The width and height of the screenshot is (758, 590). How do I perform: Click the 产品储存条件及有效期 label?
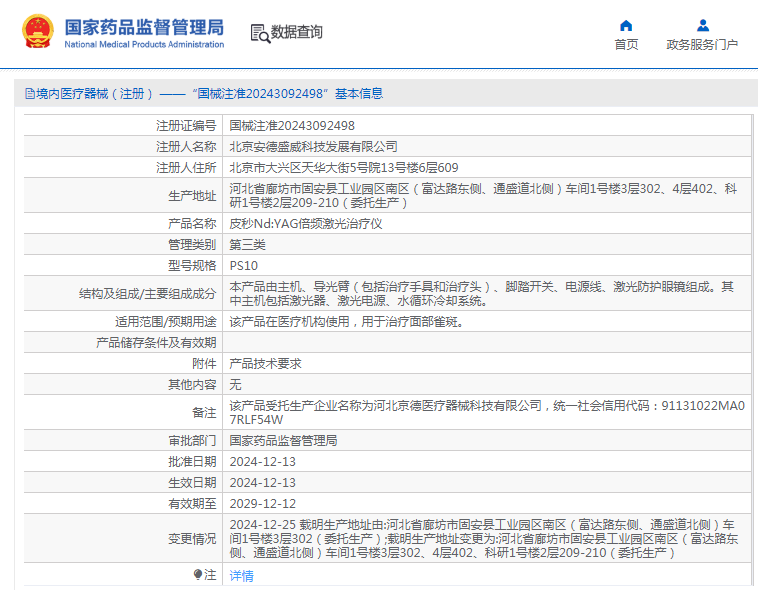tap(156, 343)
